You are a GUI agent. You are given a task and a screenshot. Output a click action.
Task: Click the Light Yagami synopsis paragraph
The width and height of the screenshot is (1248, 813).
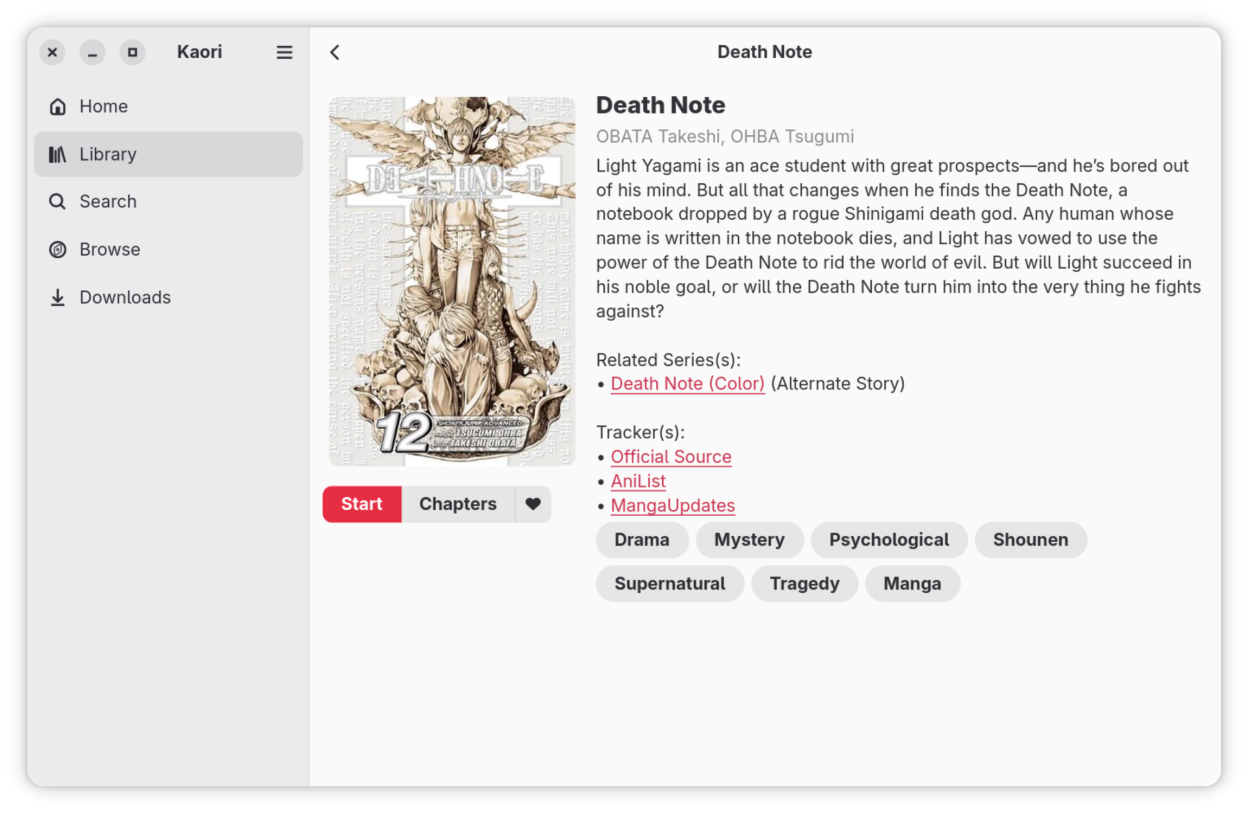[x=898, y=239]
